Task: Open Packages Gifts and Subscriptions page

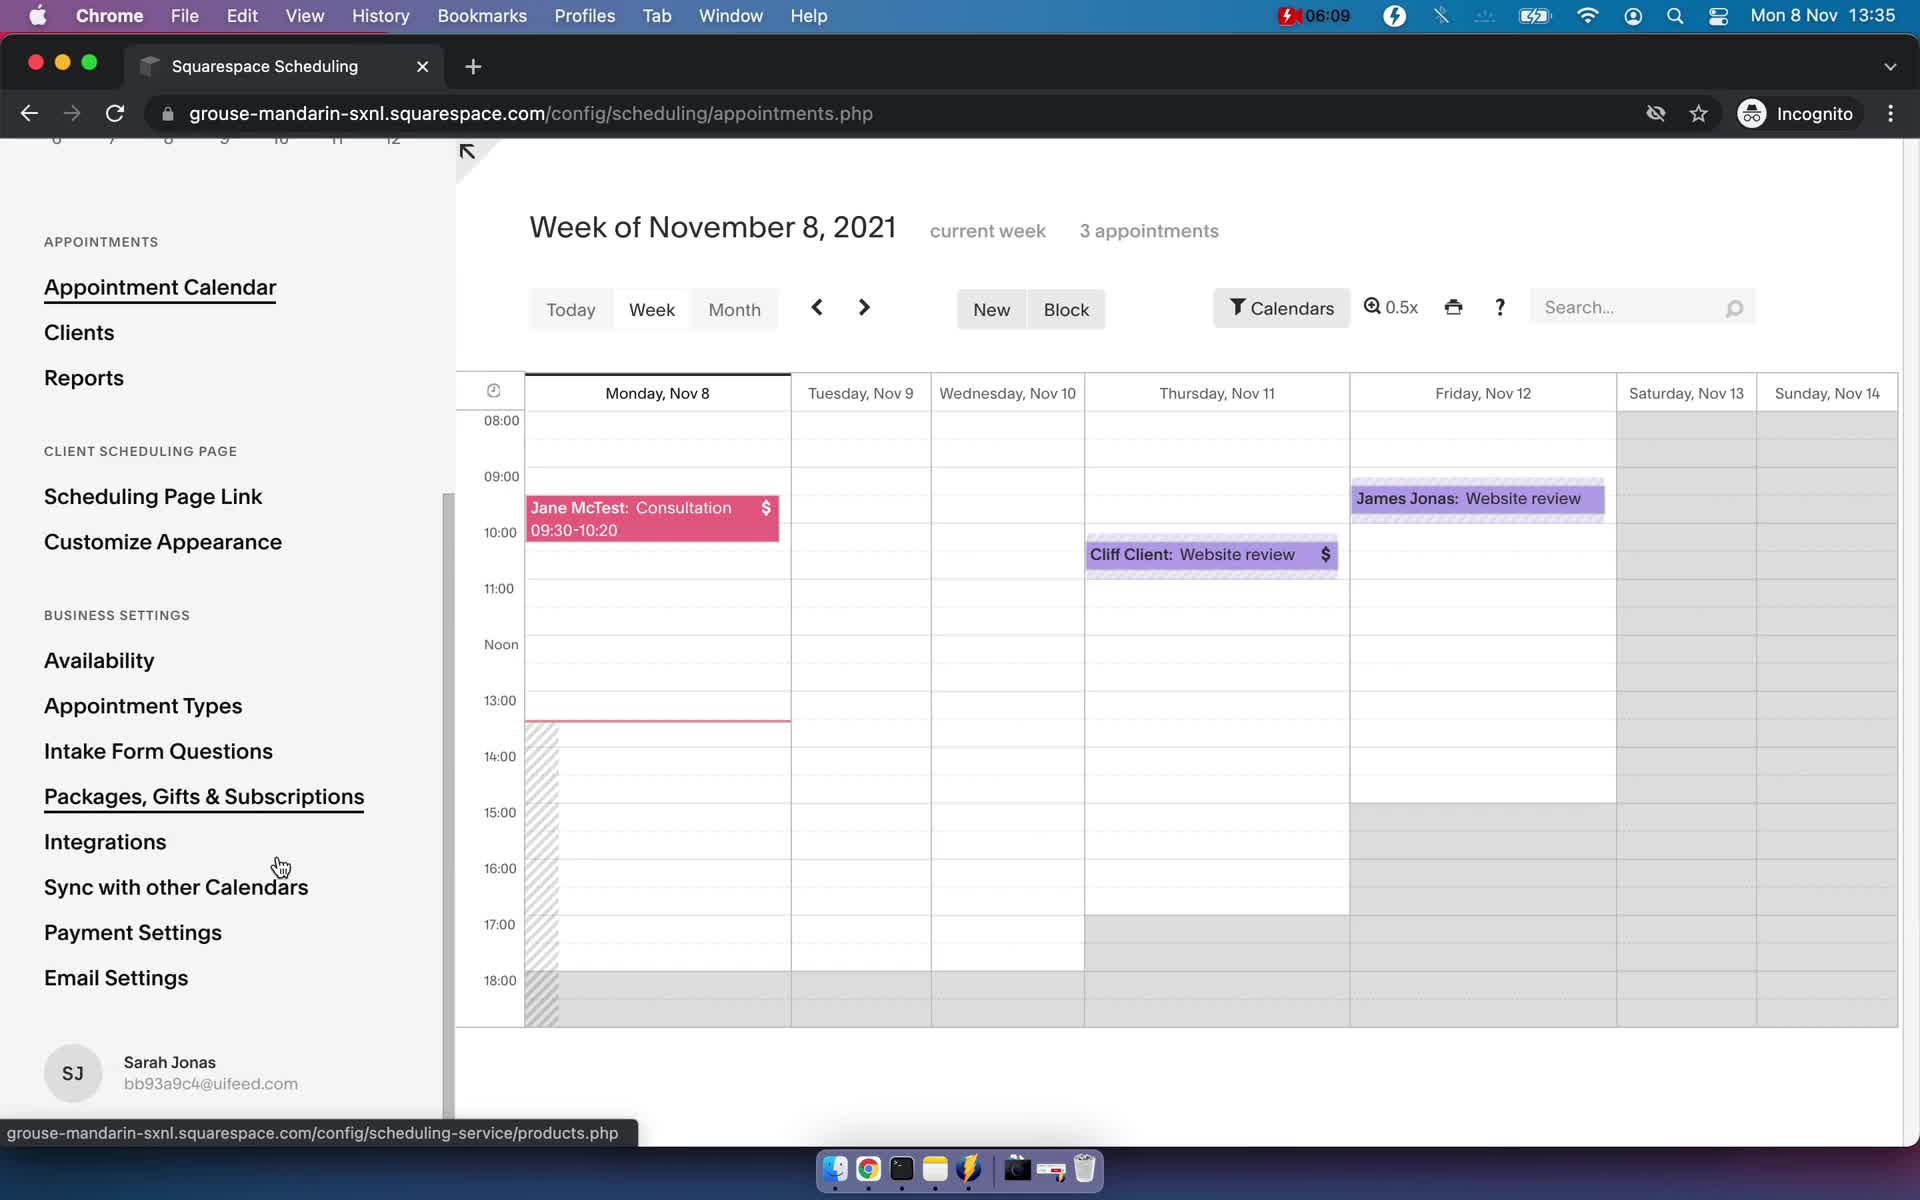Action: coord(203,795)
